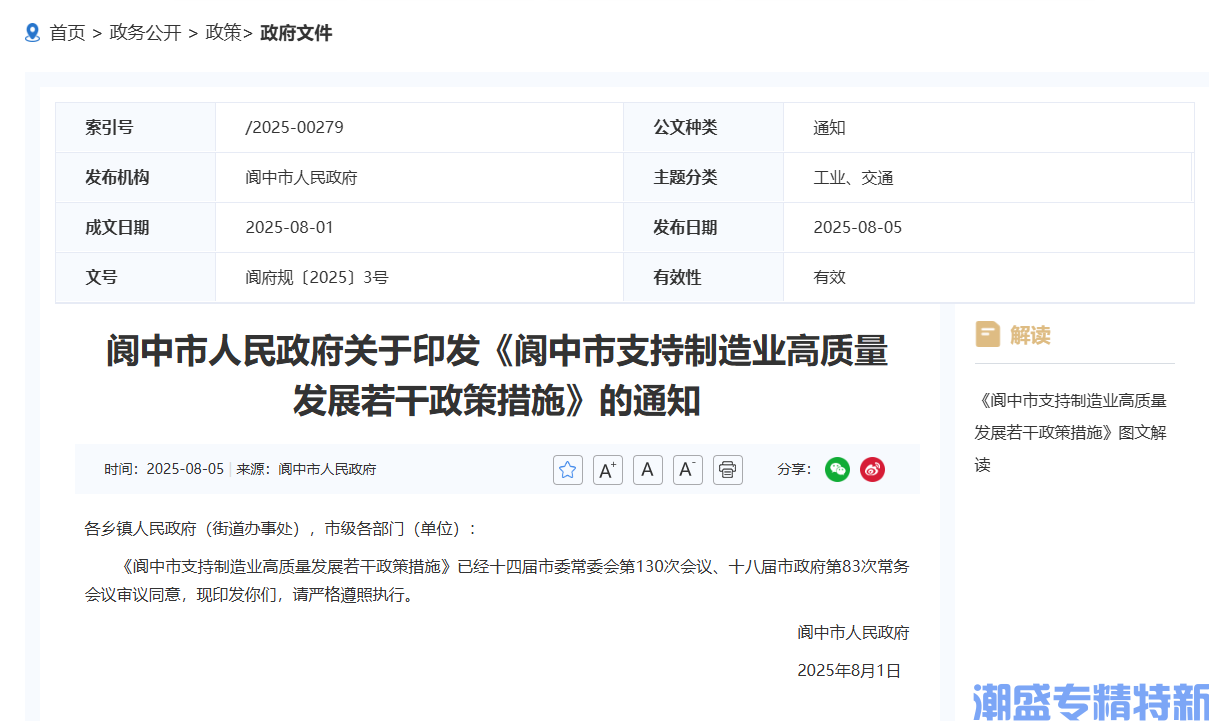Open the 图文解读 interpretation link
Viewport: 1209px width, 721px height.
coord(1073,432)
